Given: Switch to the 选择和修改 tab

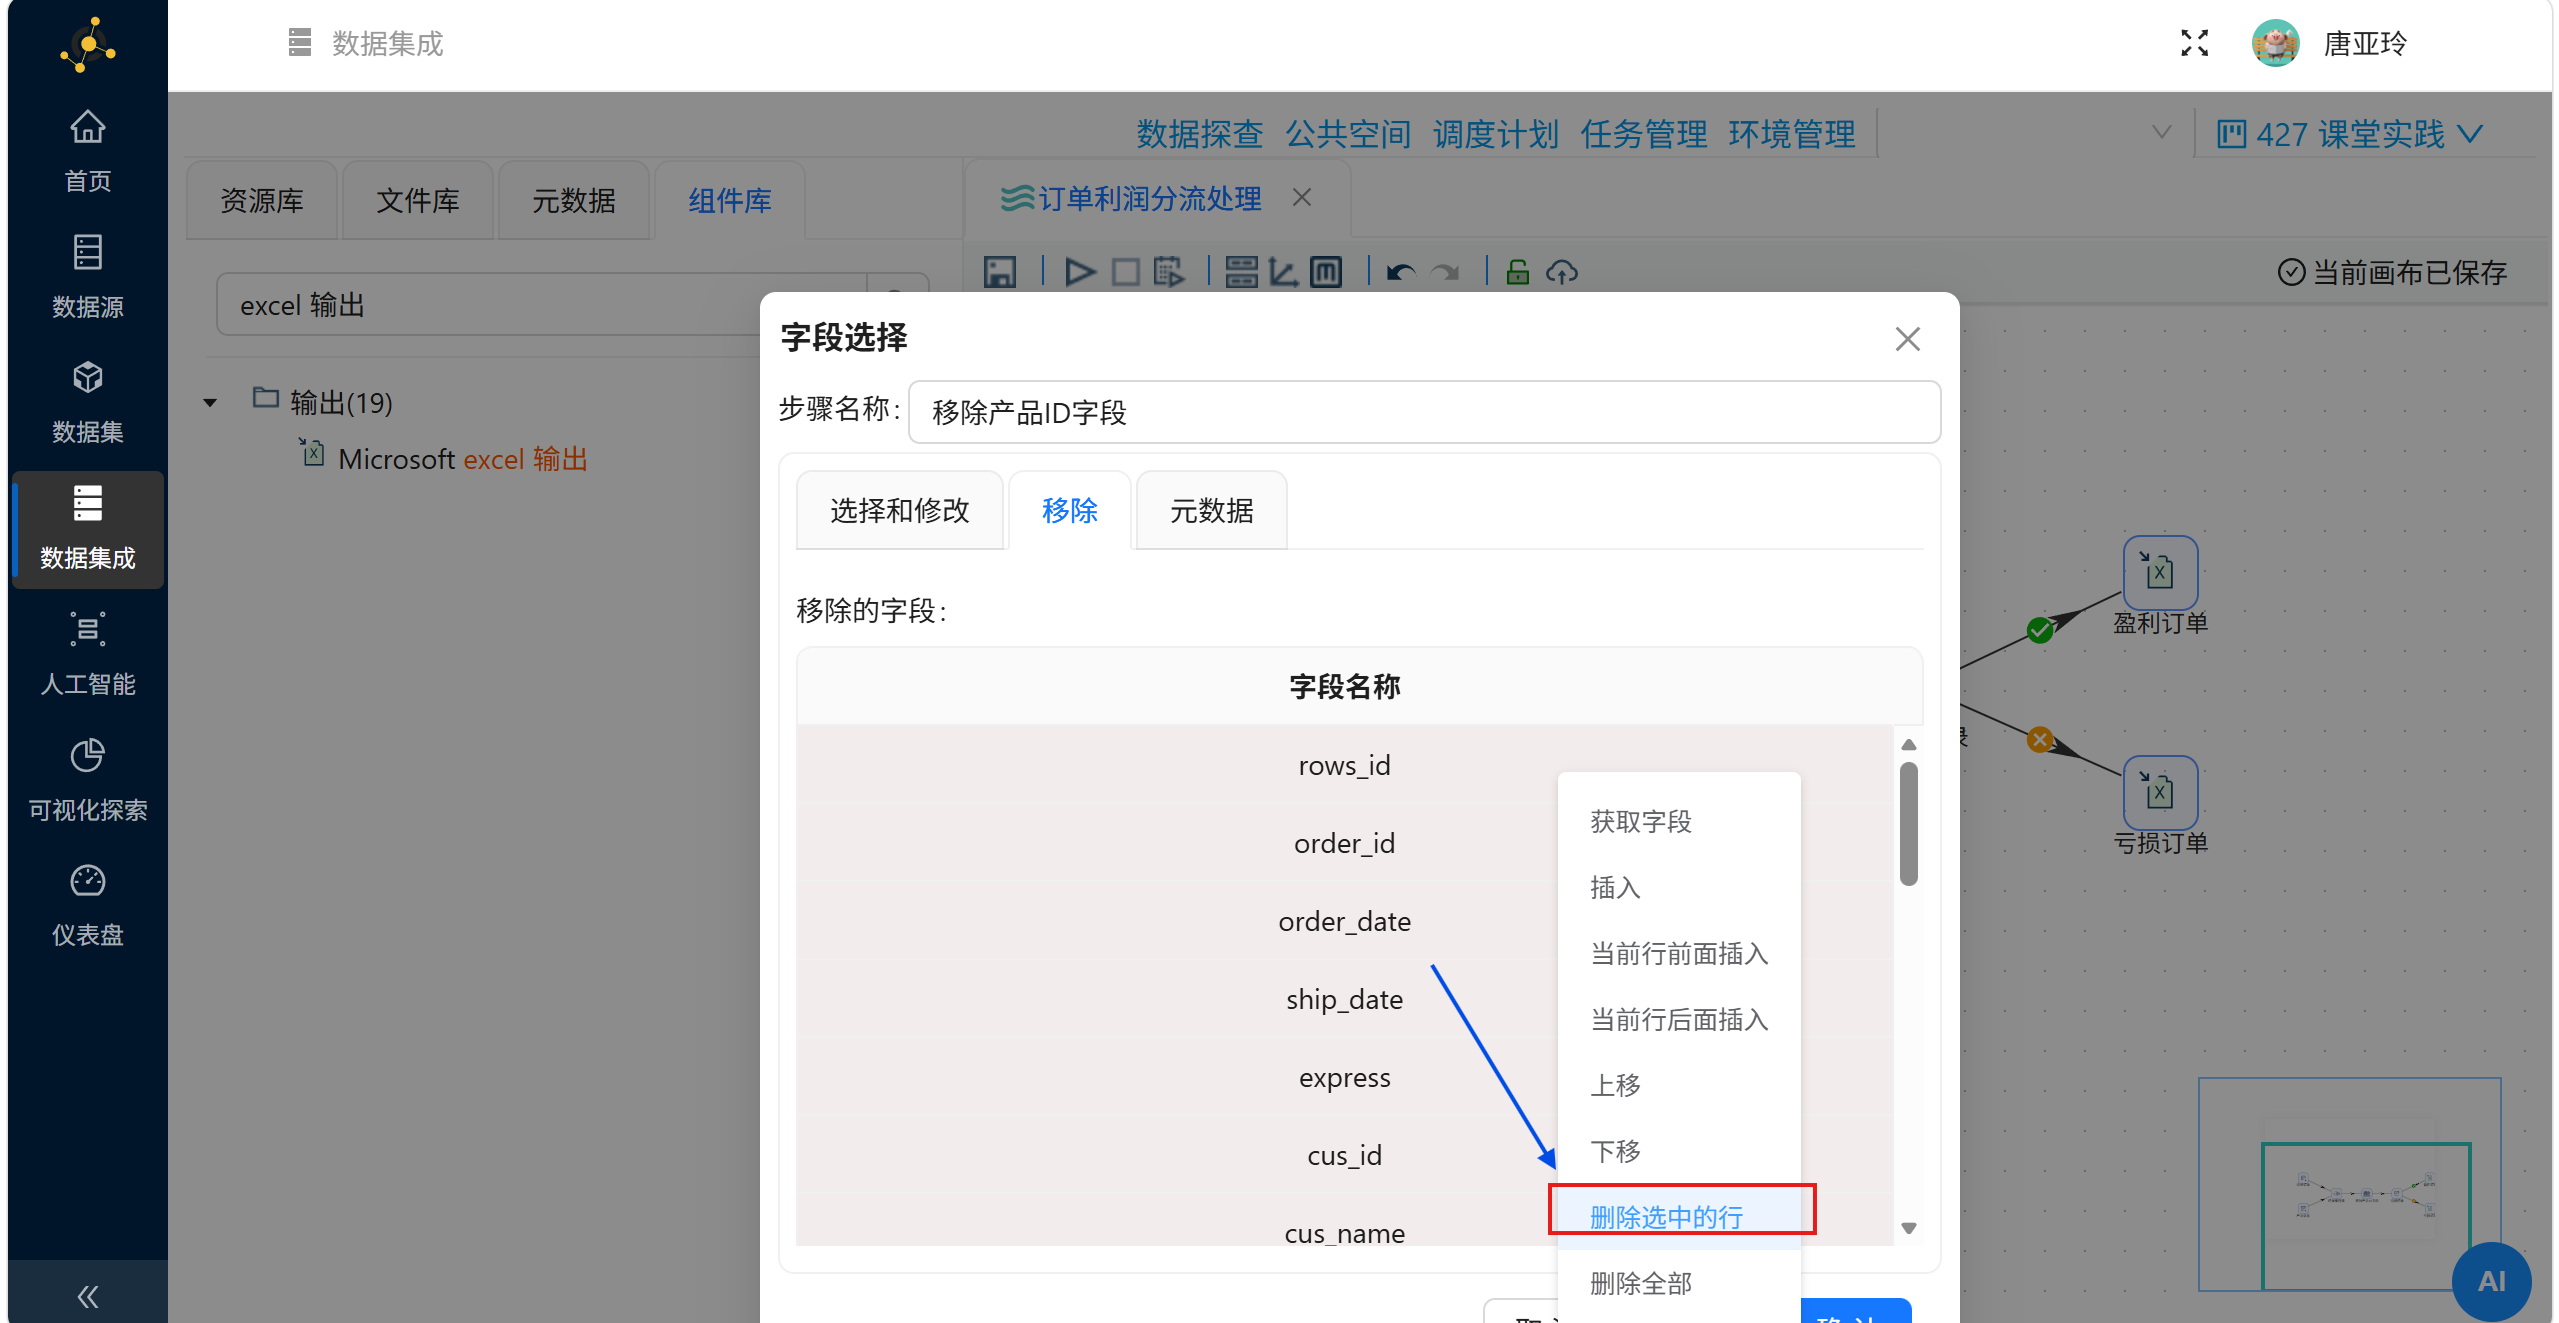Looking at the screenshot, I should click(899, 511).
